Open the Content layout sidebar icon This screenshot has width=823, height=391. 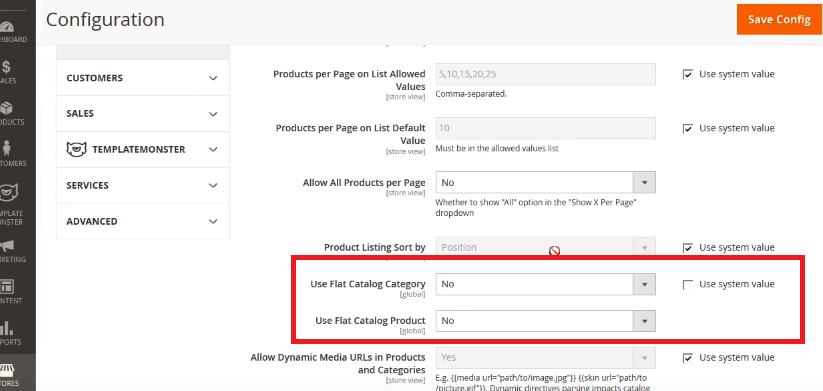7,287
